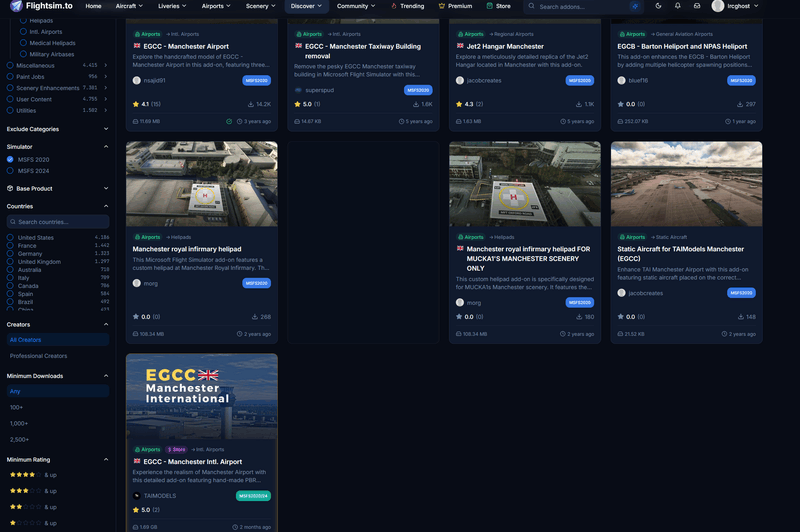Click the Flightsim.to logo
Image resolution: width=800 pixels, height=532 pixels.
pos(41,6)
